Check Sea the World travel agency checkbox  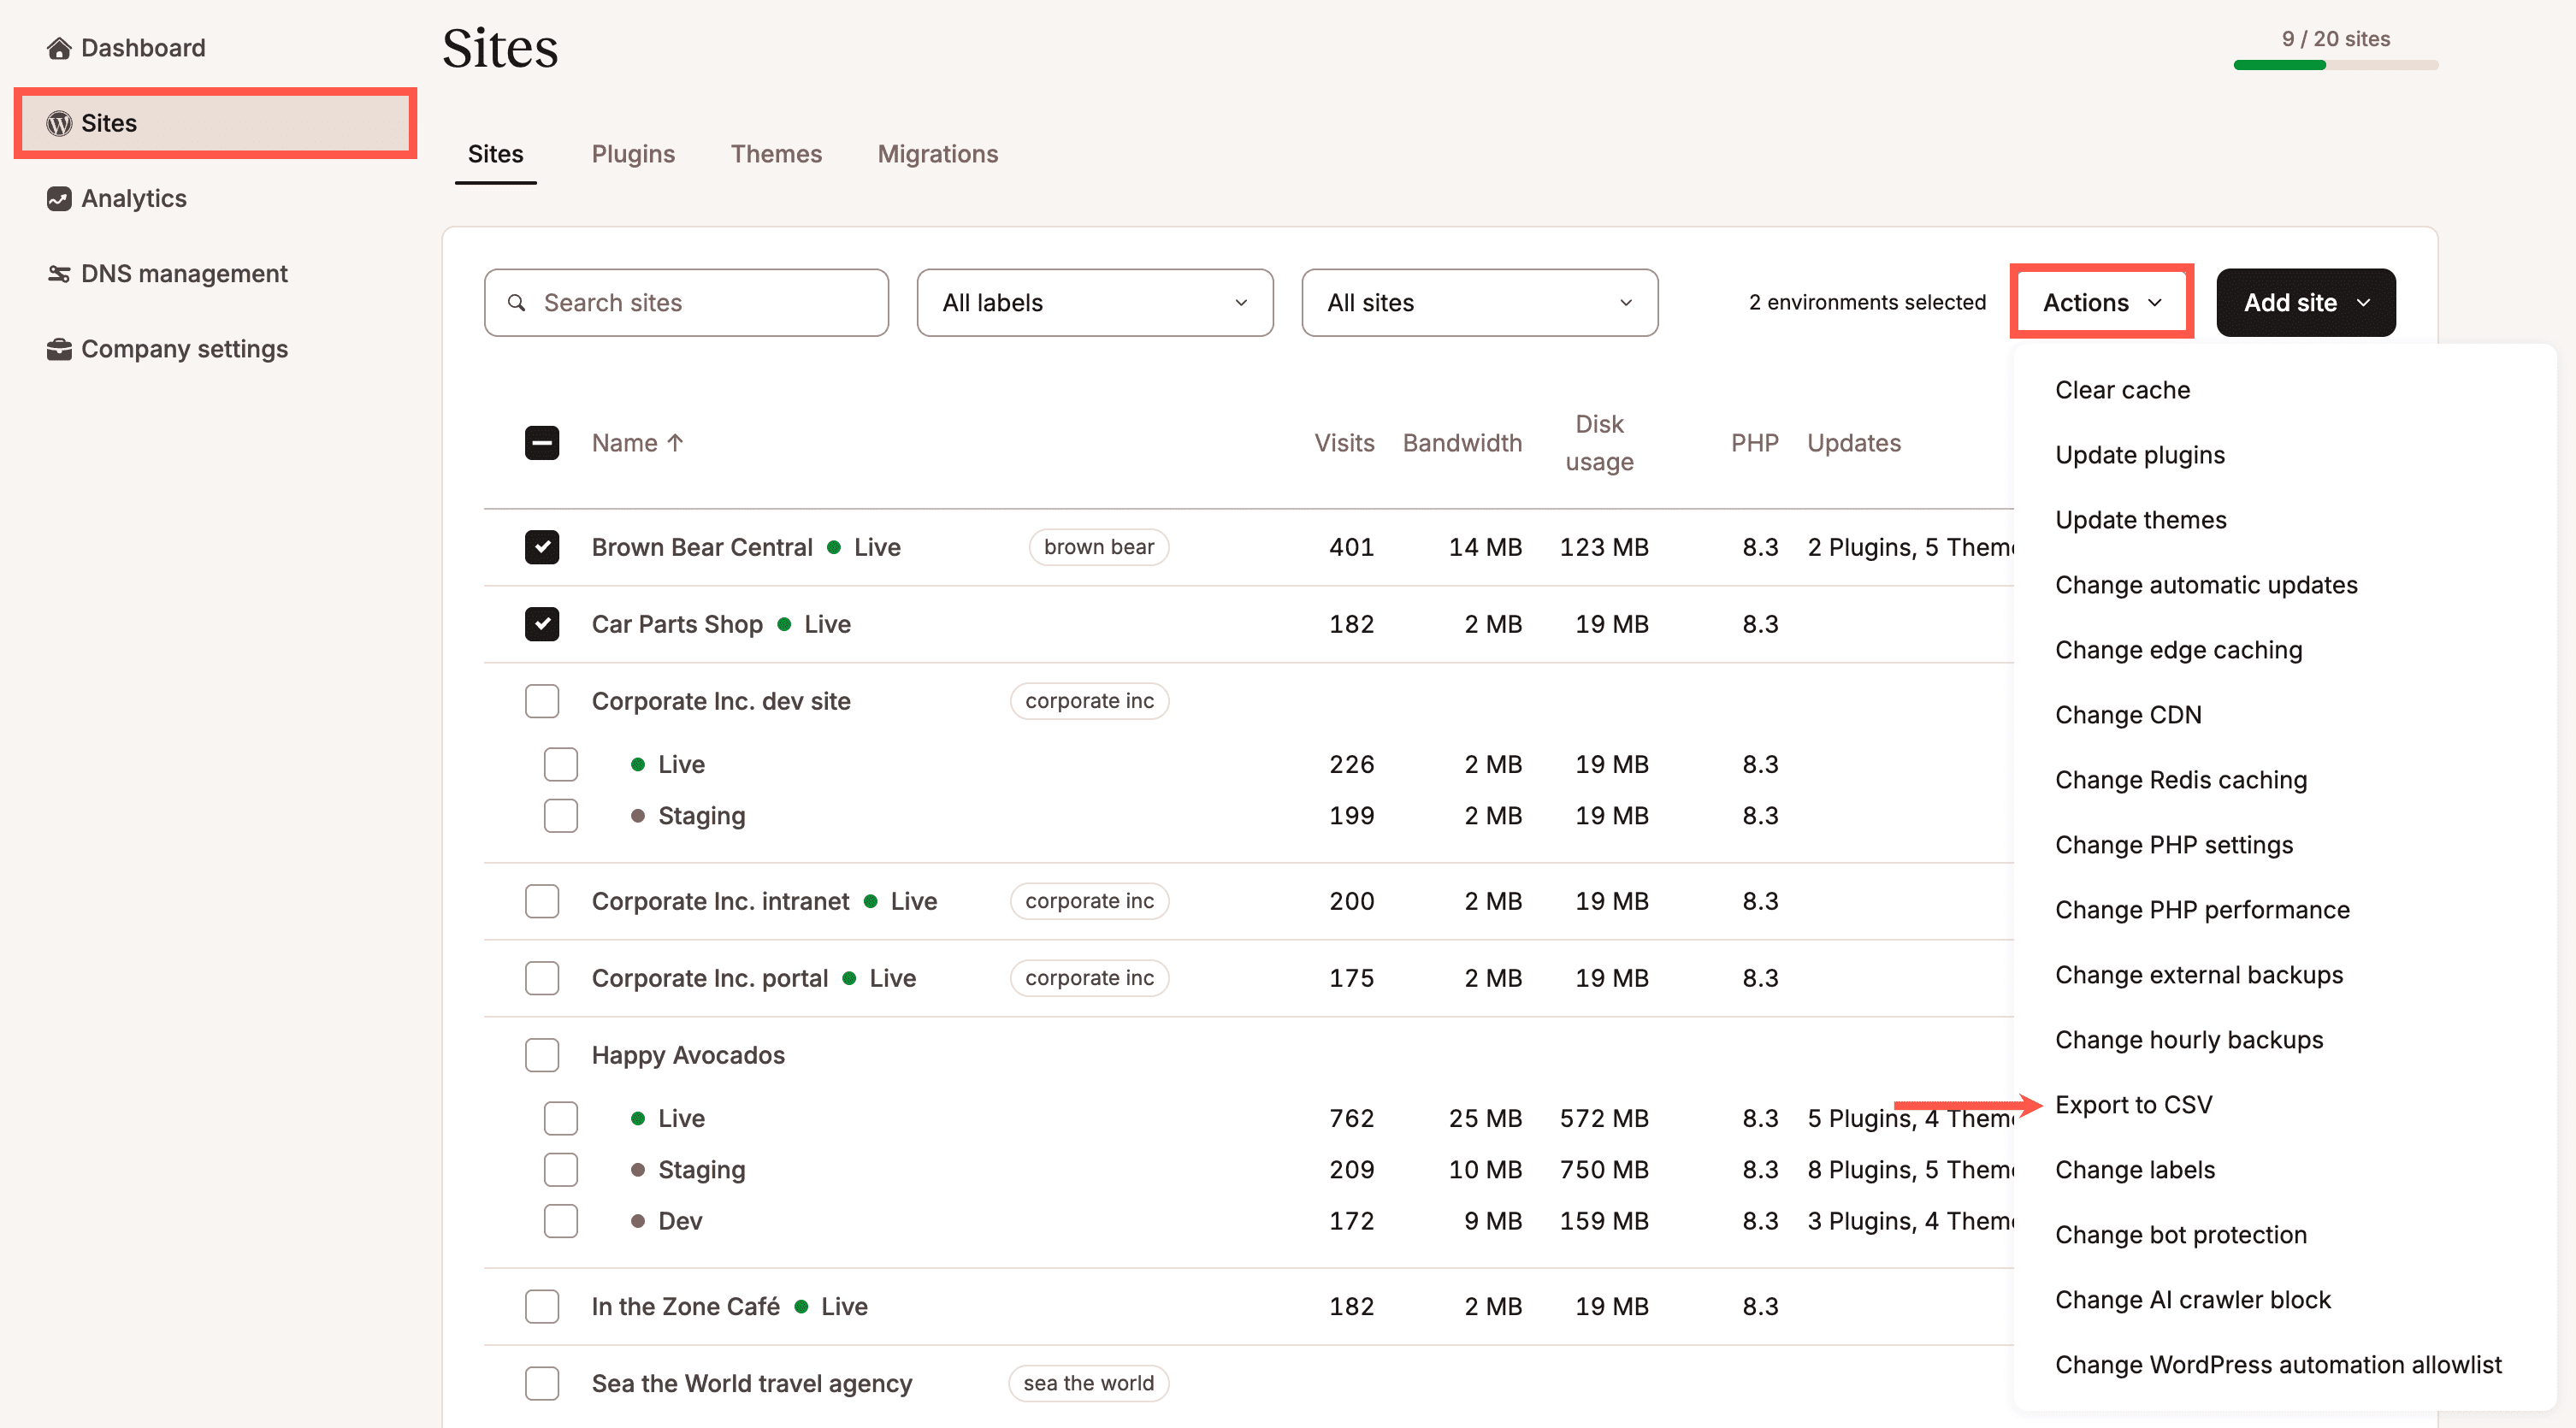(x=542, y=1383)
